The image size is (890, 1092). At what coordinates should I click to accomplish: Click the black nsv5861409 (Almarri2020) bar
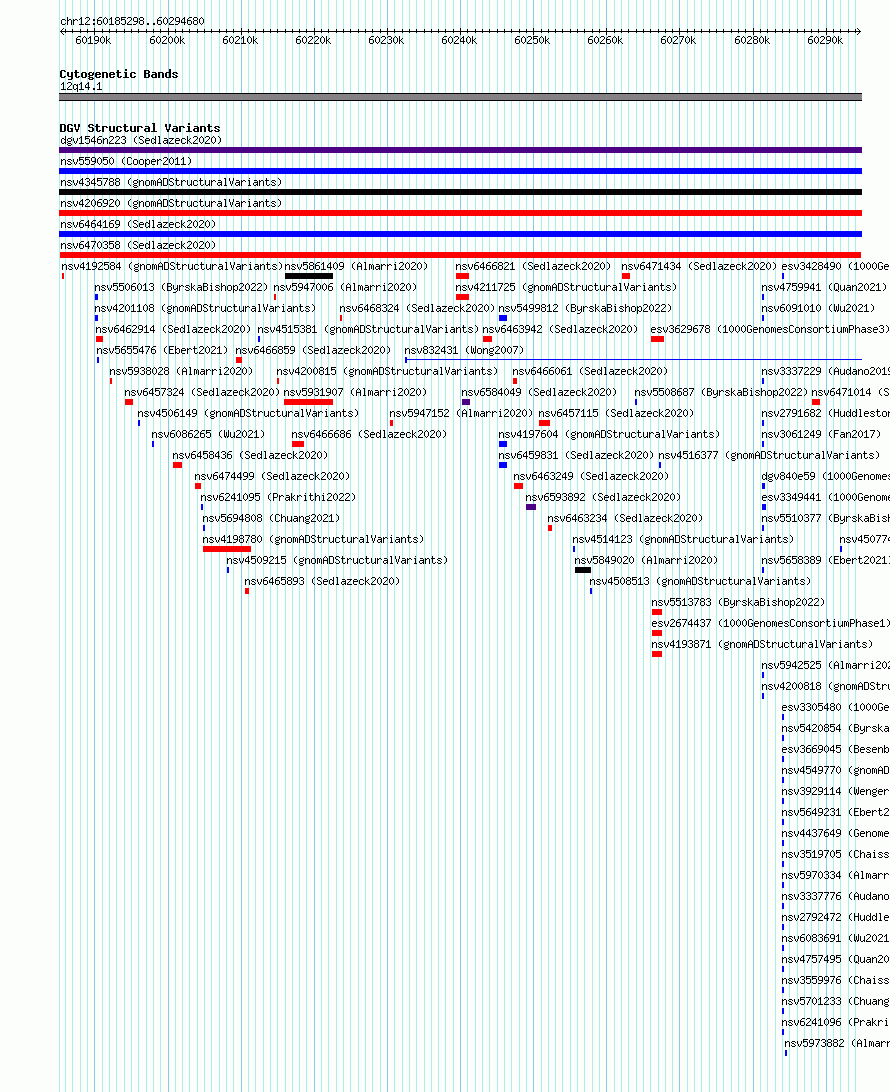tap(309, 276)
